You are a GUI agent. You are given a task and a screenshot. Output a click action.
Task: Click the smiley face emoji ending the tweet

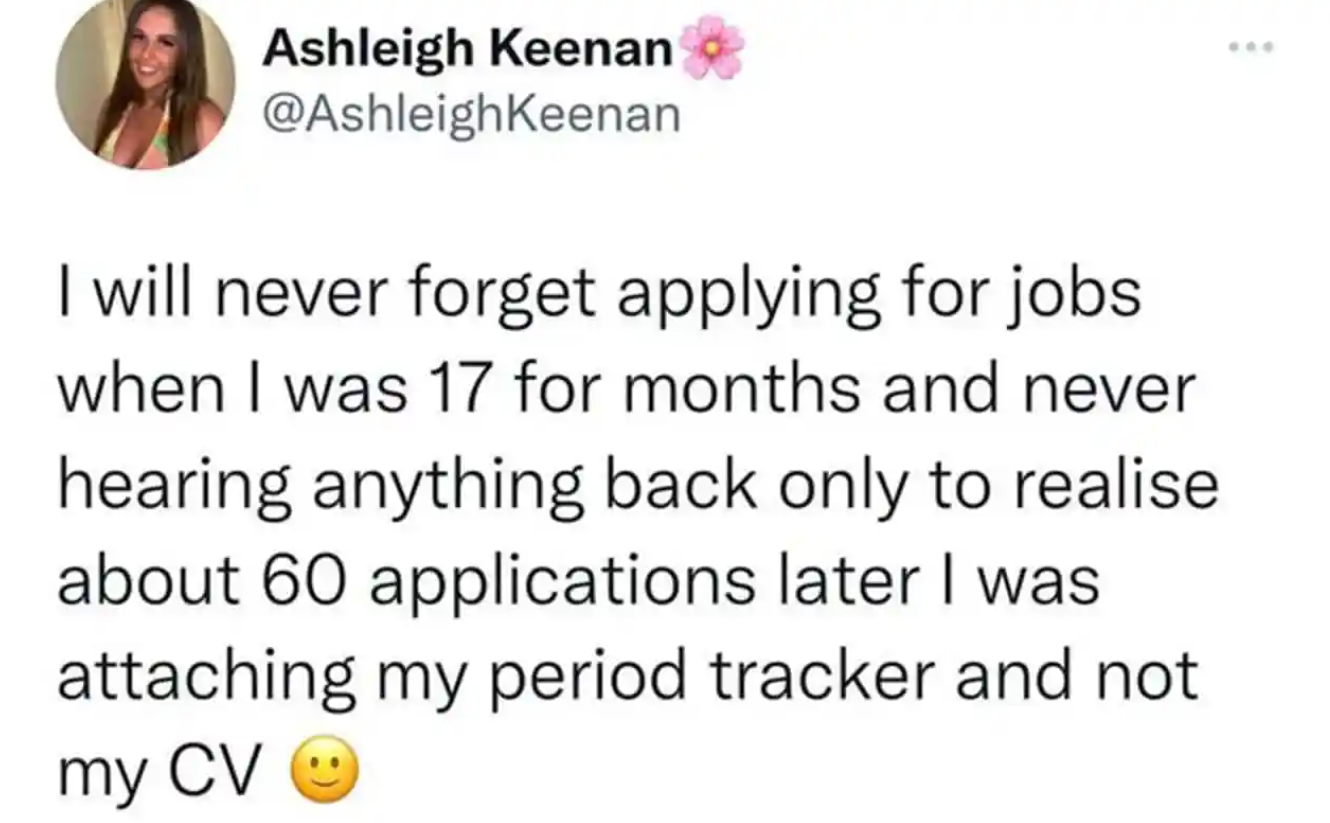click(323, 770)
